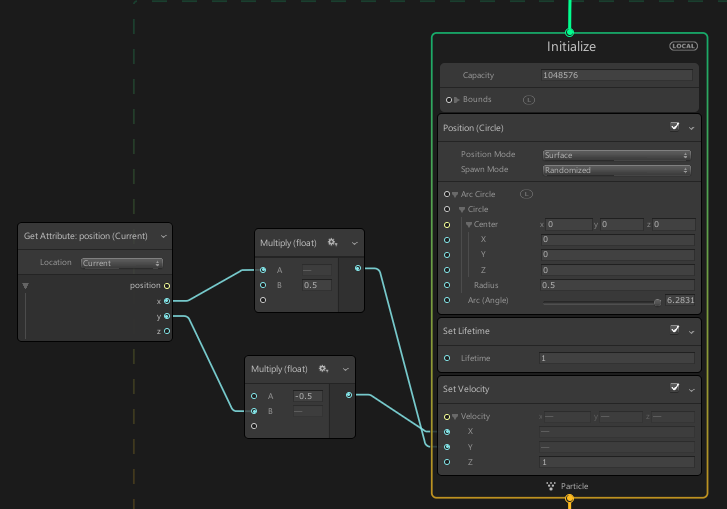Collapse the Velocity property triangle
Image resolution: width=727 pixels, height=509 pixels.
[455, 417]
